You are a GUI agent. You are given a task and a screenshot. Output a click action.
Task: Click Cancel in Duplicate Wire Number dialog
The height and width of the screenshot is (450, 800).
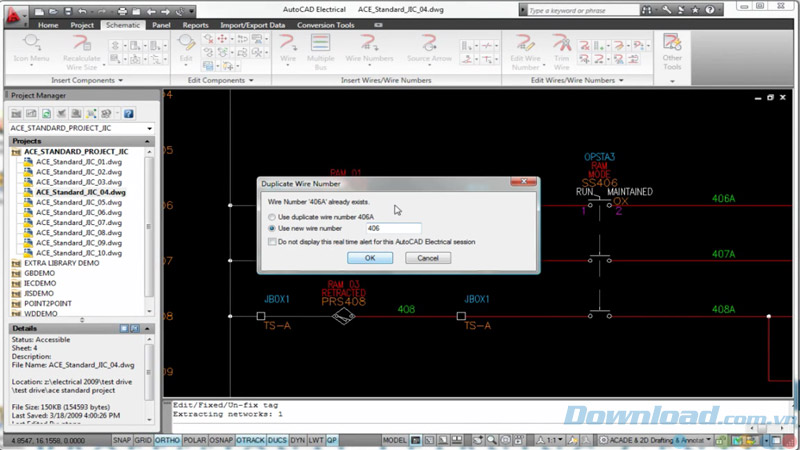pyautogui.click(x=427, y=258)
